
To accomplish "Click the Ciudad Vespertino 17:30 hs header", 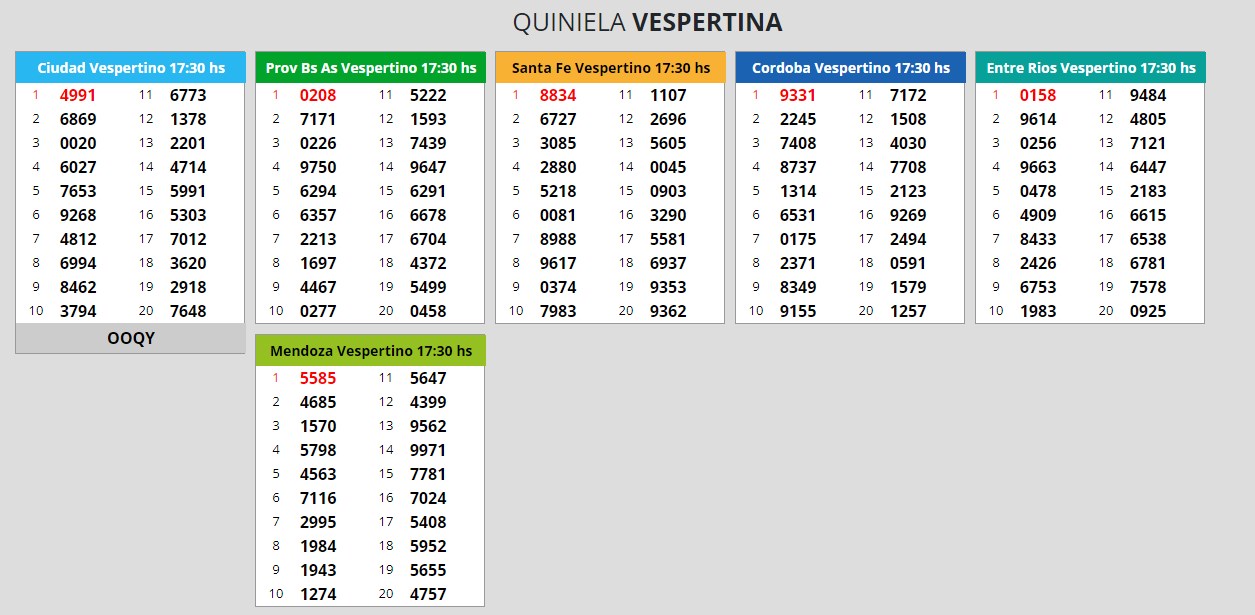I will point(130,68).
